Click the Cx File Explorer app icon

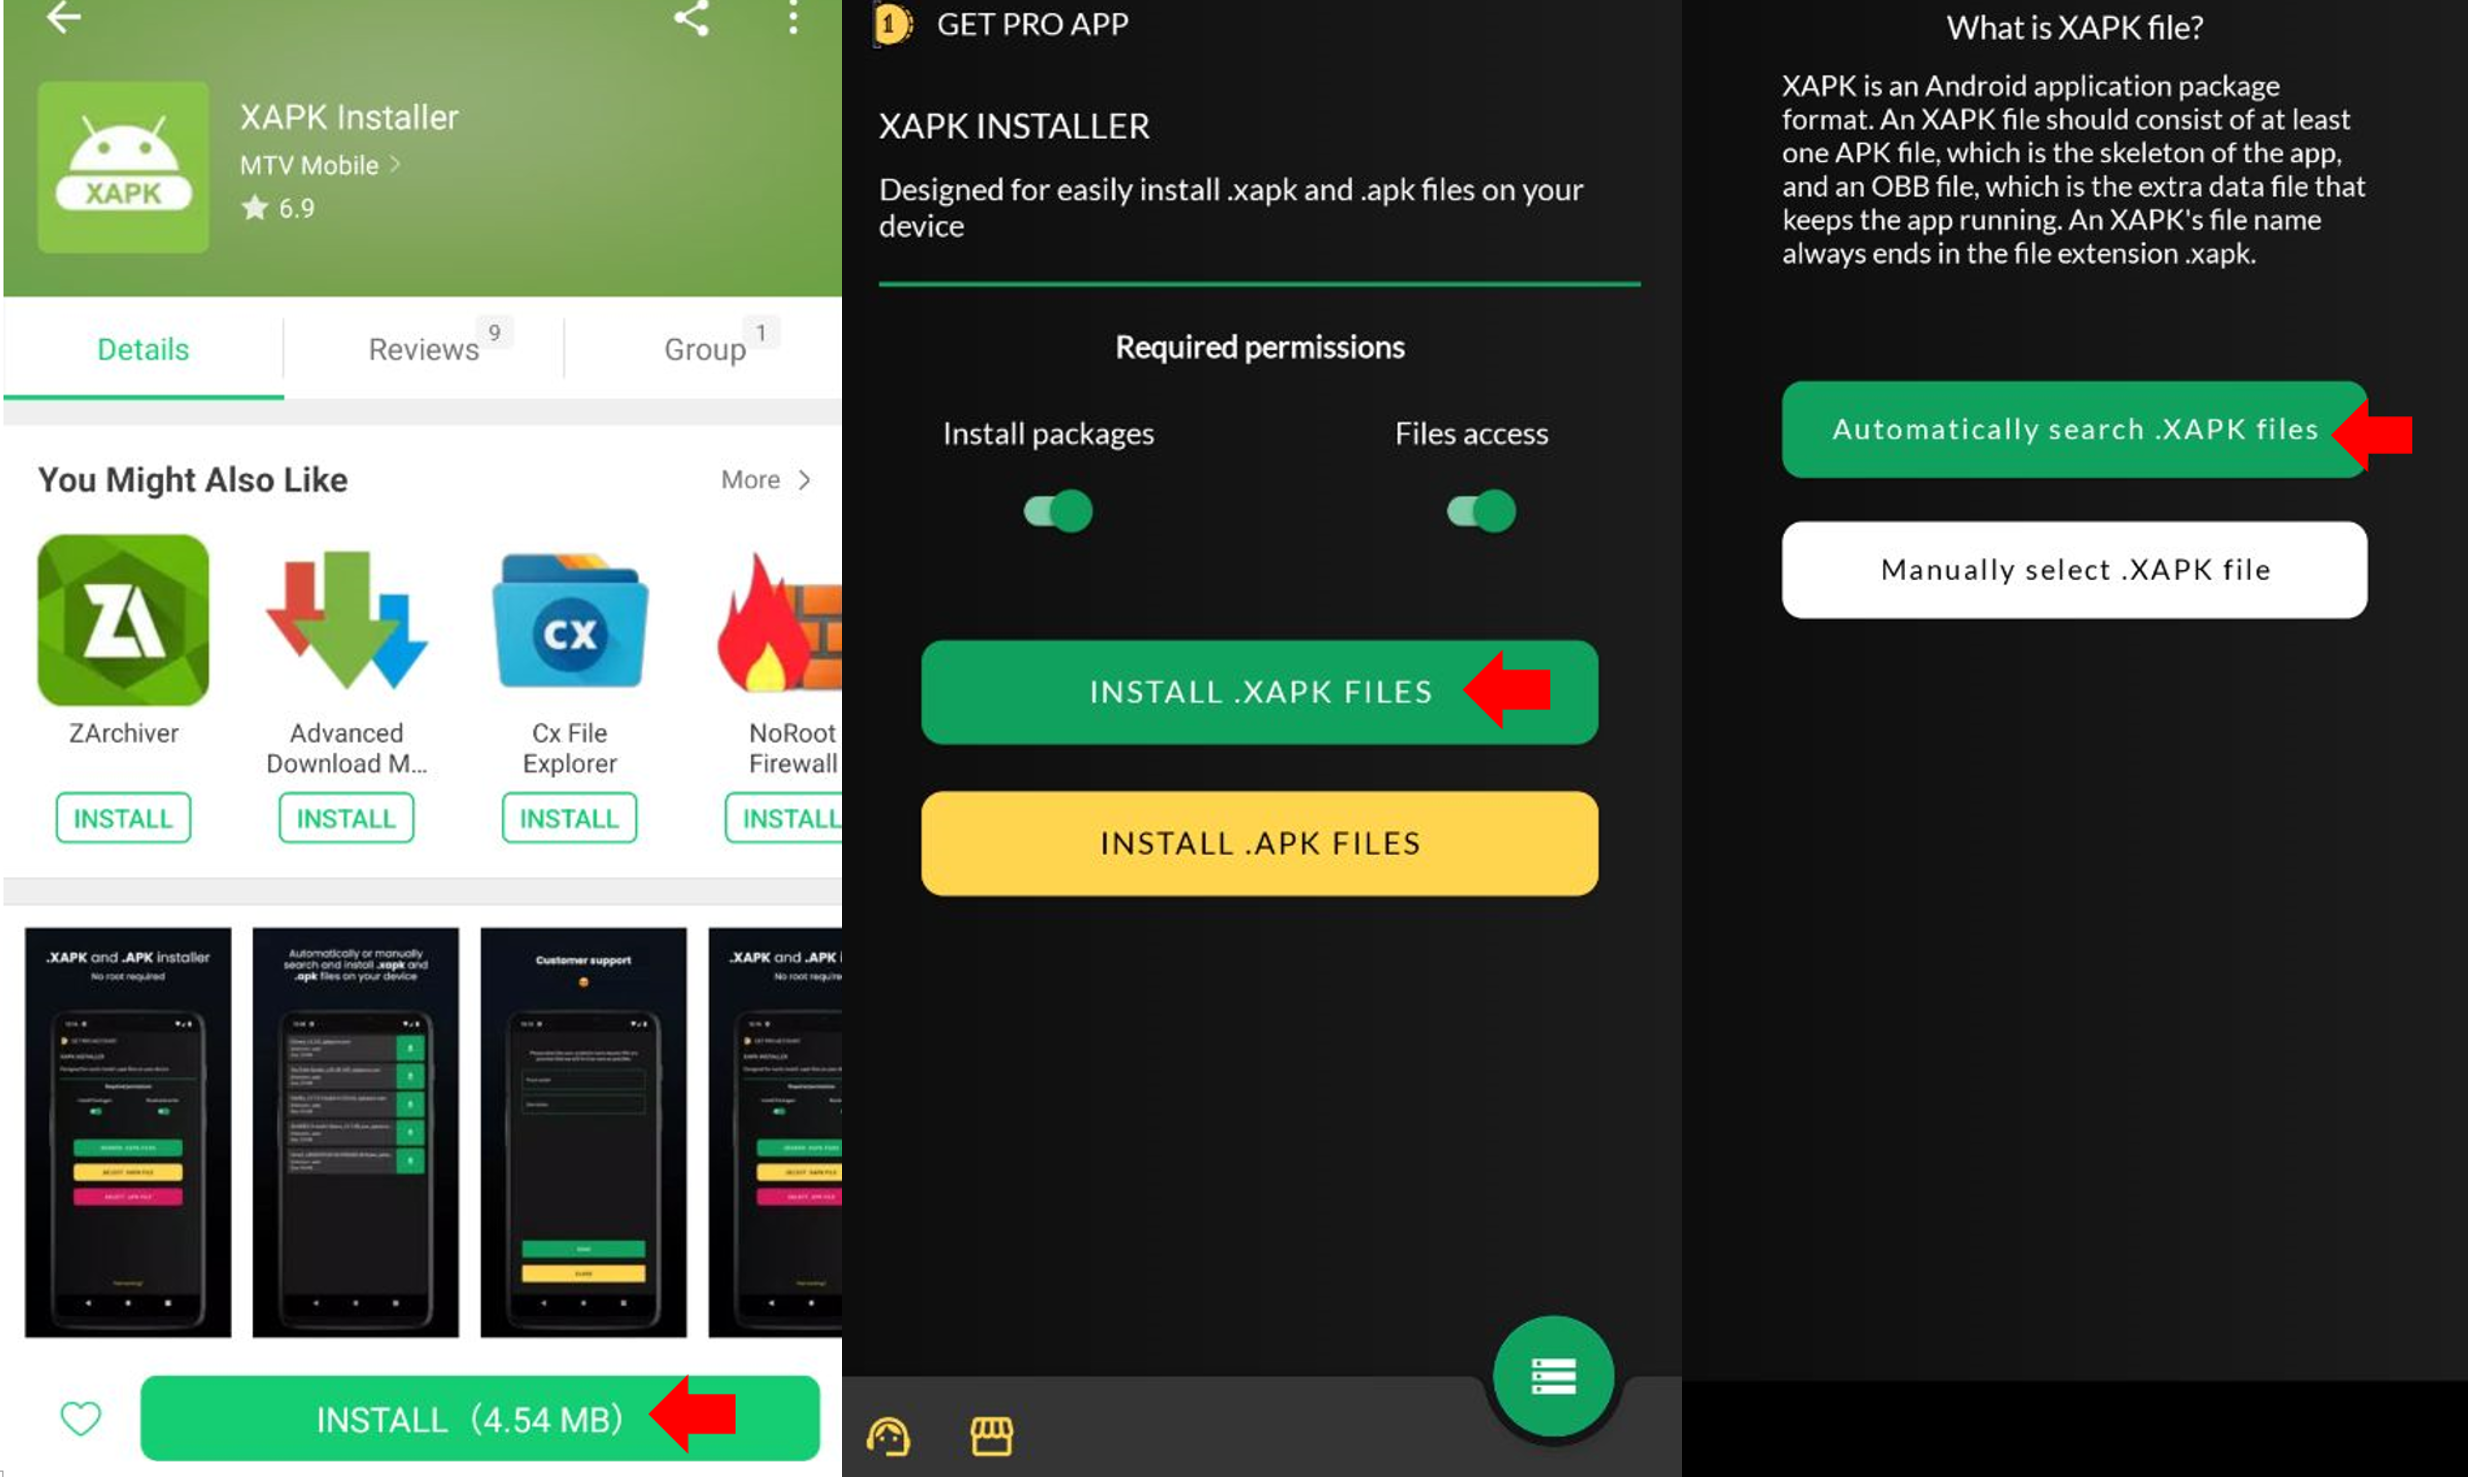[x=572, y=625]
